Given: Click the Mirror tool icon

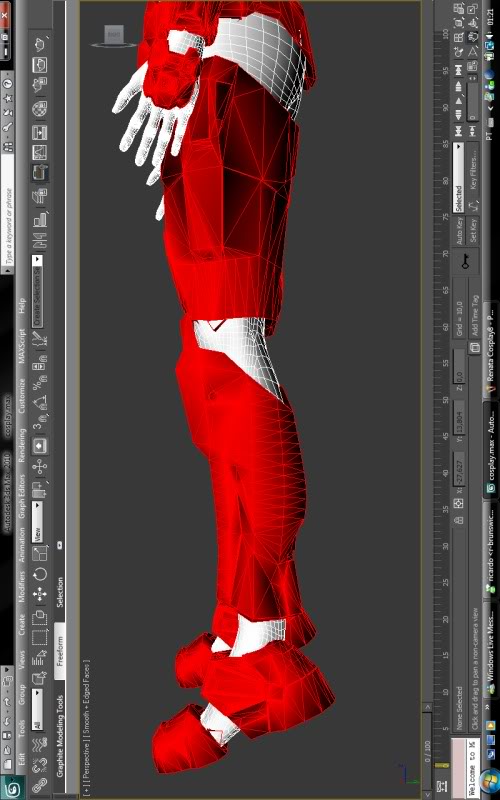Looking at the screenshot, I should (x=39, y=241).
